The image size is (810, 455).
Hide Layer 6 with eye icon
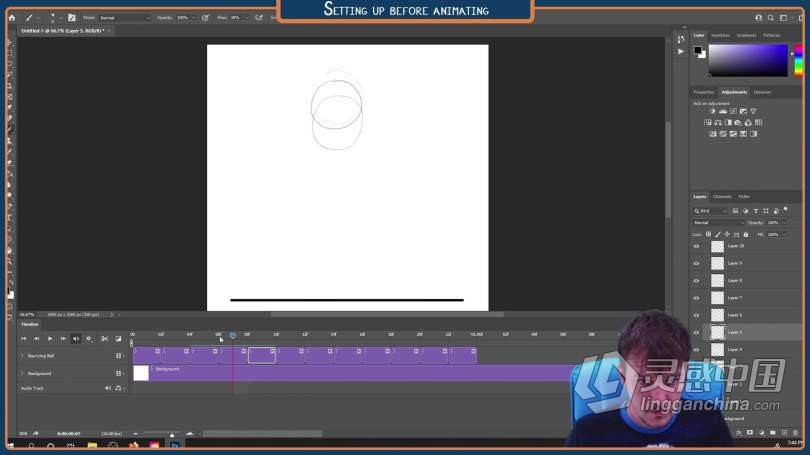(696, 316)
